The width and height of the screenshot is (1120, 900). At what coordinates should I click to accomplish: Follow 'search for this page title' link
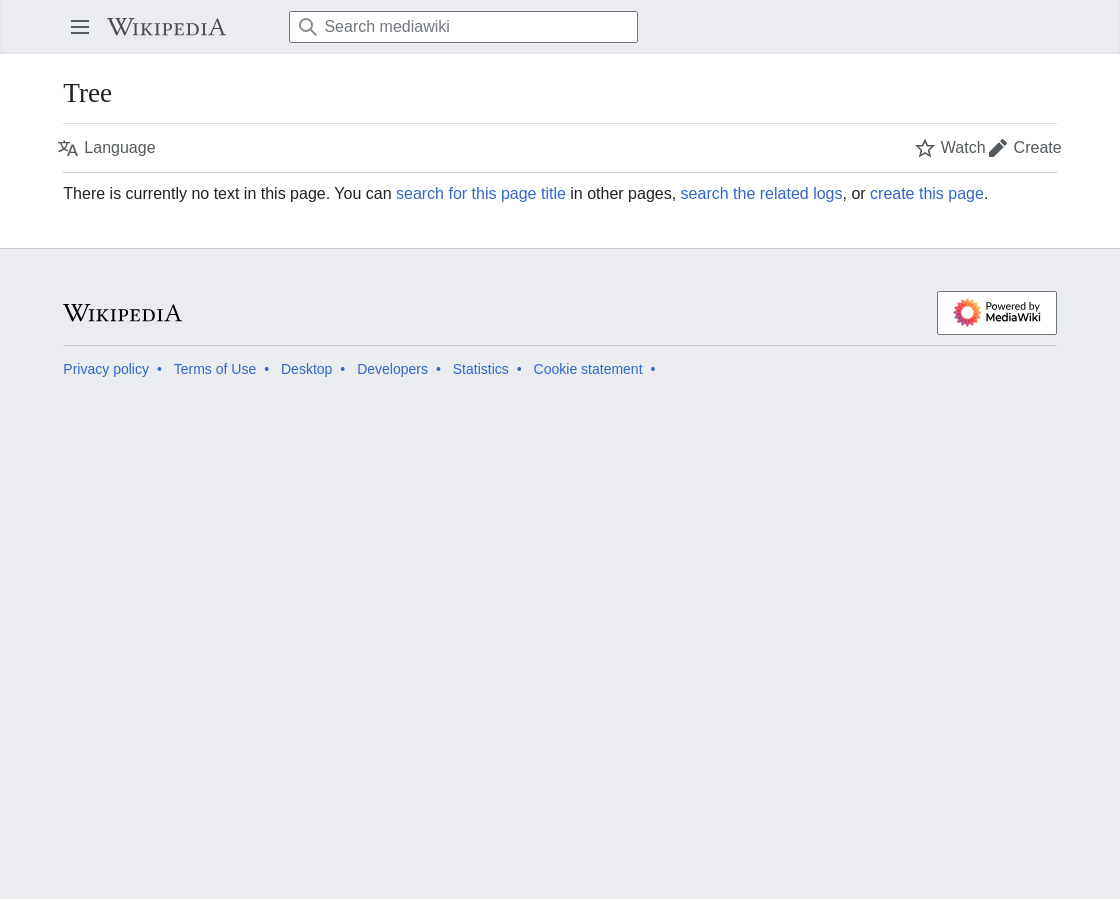pos(481,194)
